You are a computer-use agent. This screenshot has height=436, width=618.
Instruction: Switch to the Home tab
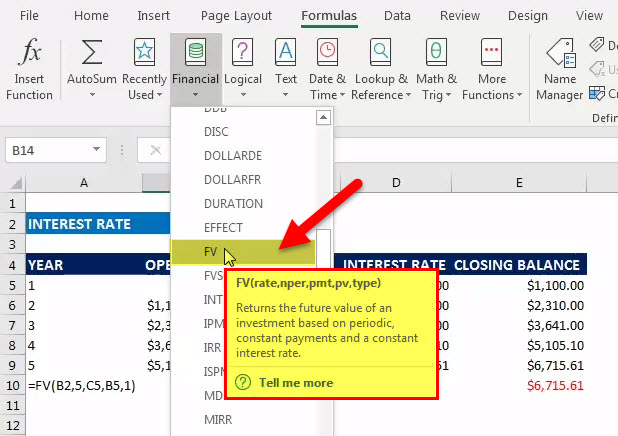(x=91, y=16)
